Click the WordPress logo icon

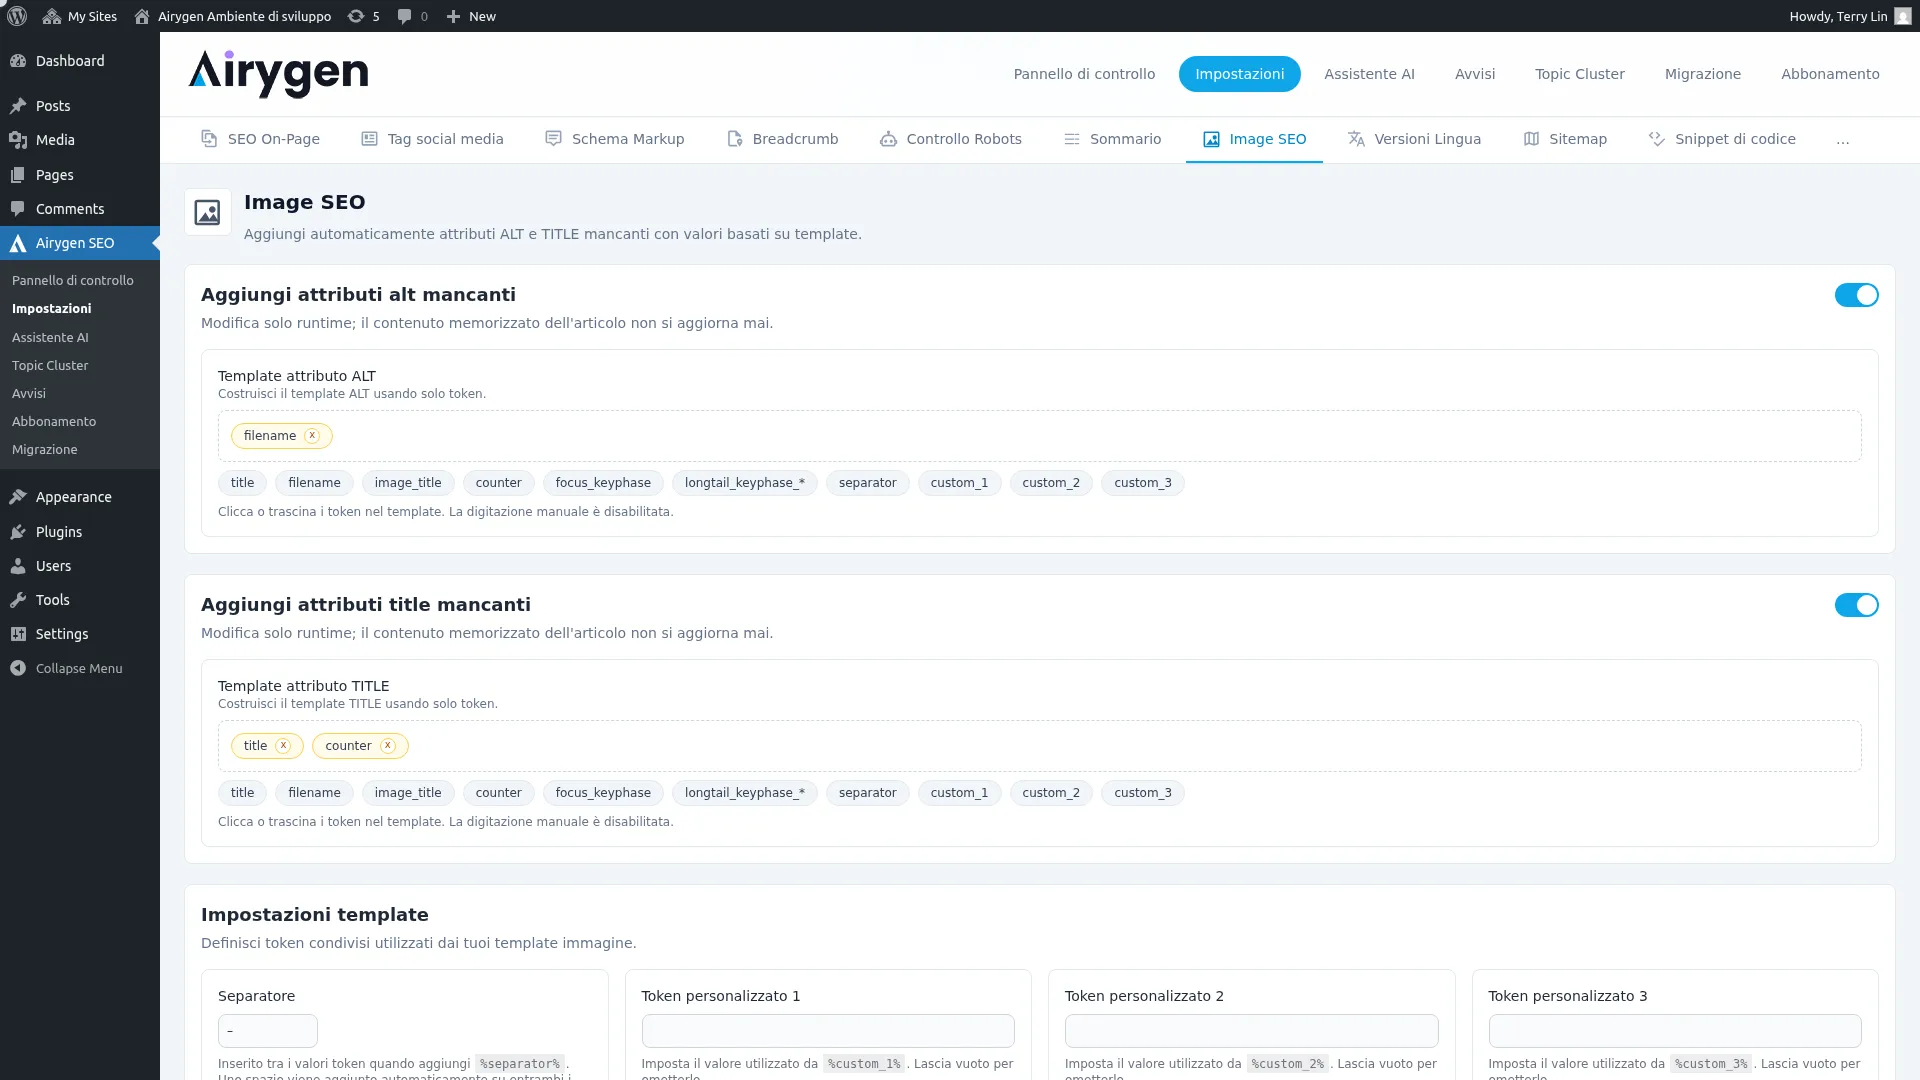(x=17, y=16)
